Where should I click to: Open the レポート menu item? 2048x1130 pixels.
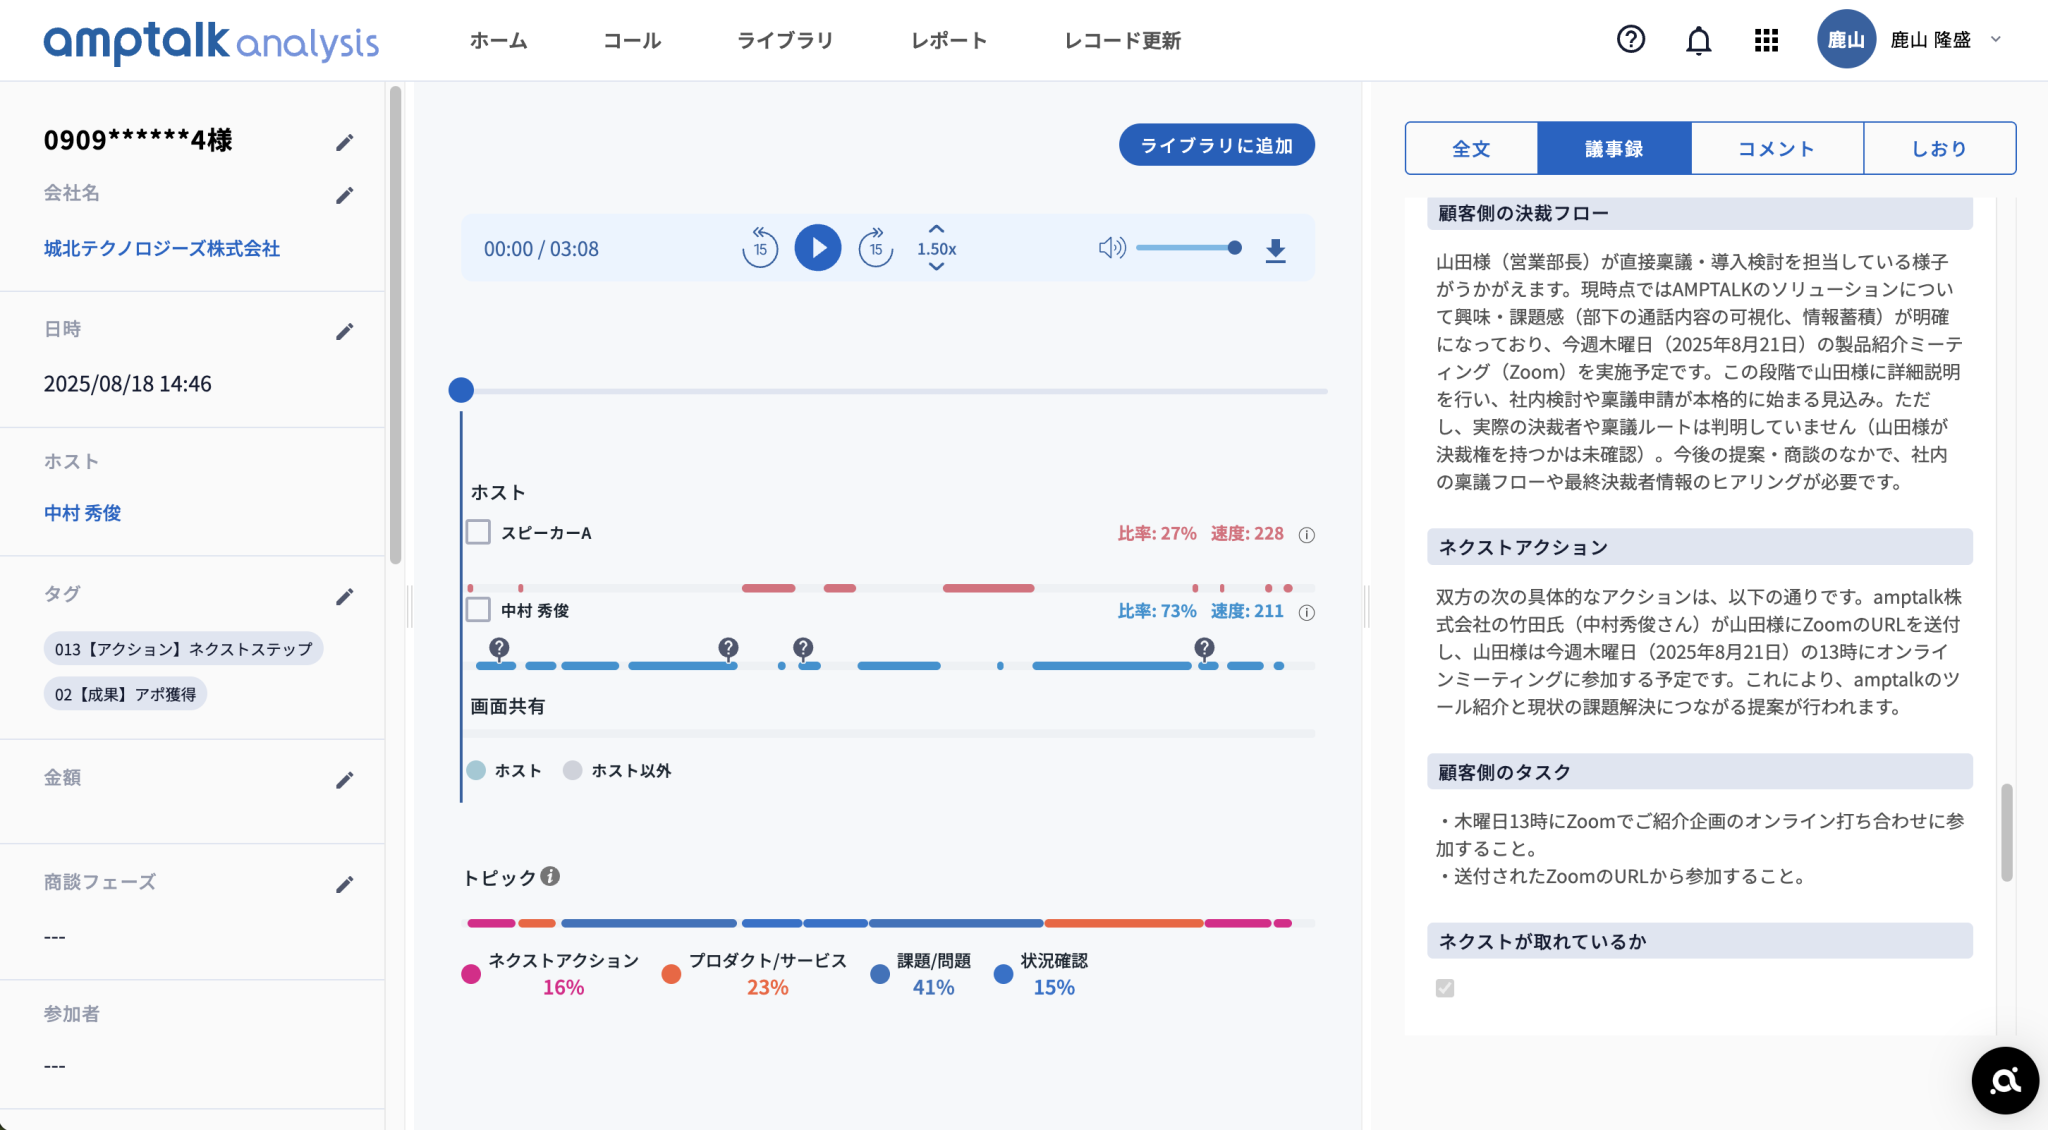[x=948, y=40]
